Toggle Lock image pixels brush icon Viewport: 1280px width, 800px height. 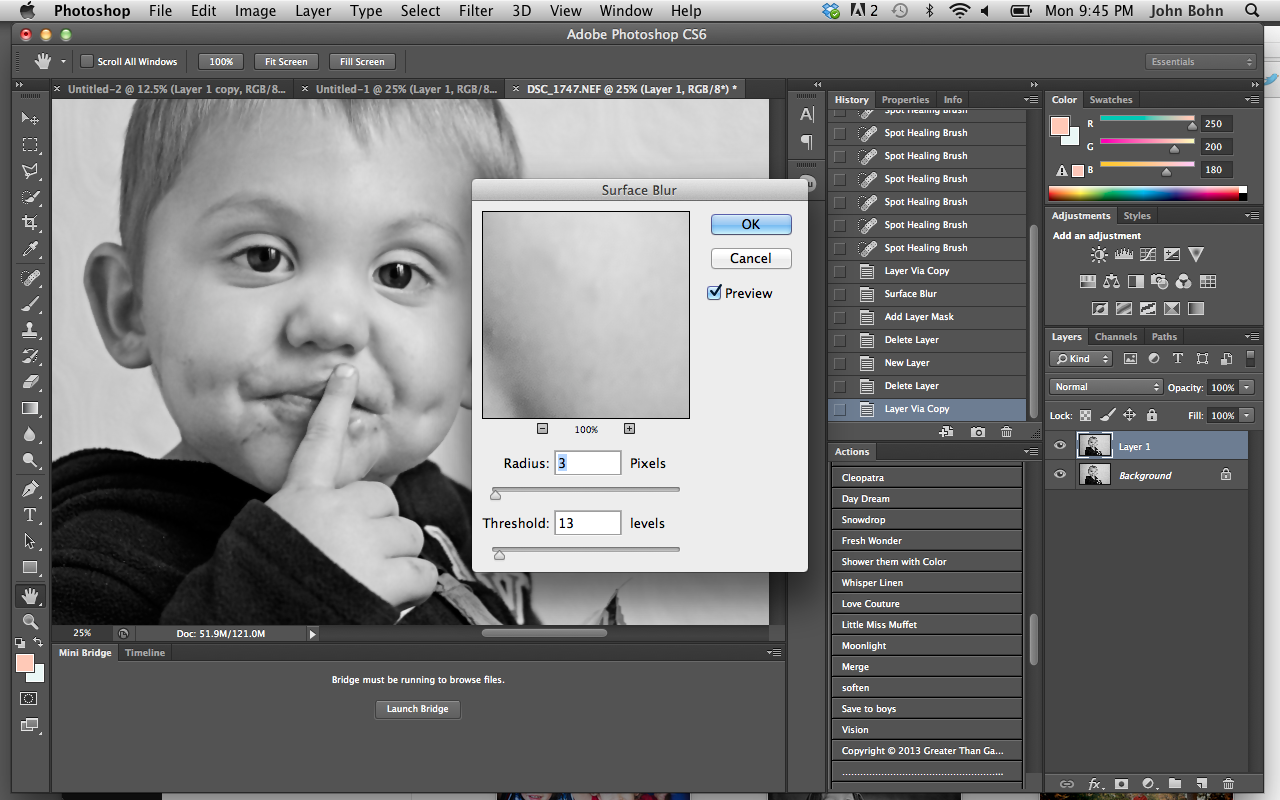[1108, 415]
